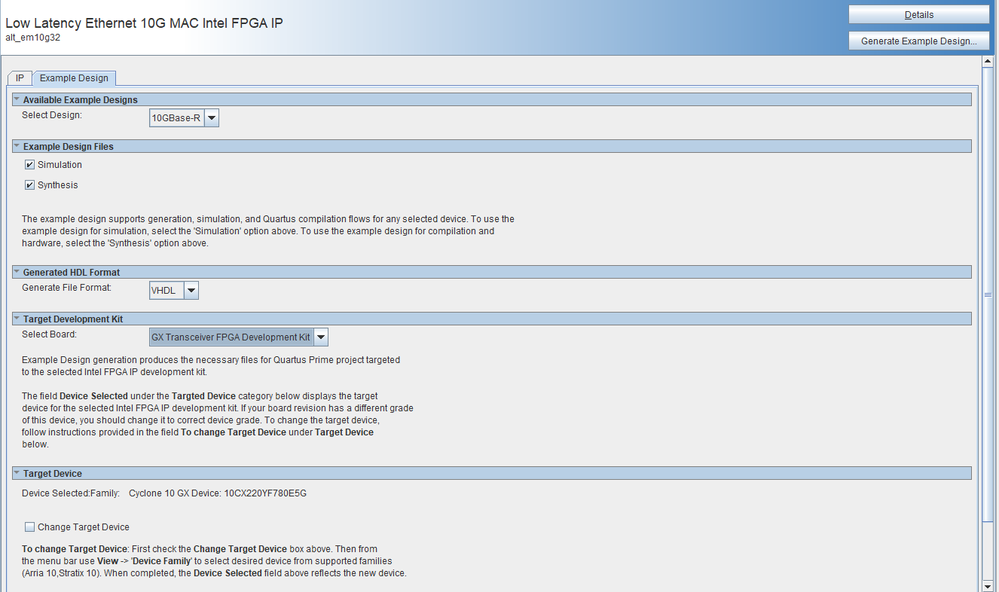
Task: Switch to the IP tab
Action: 20,78
